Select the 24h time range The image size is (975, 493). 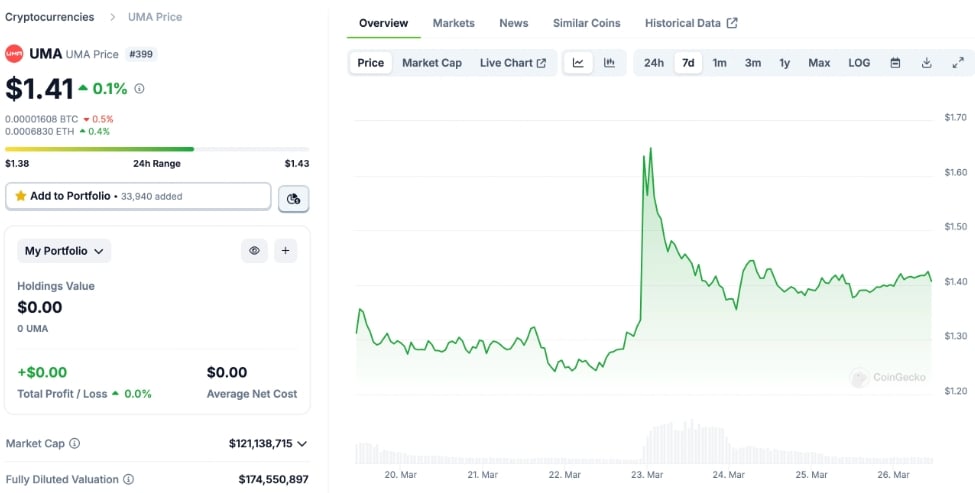[653, 63]
